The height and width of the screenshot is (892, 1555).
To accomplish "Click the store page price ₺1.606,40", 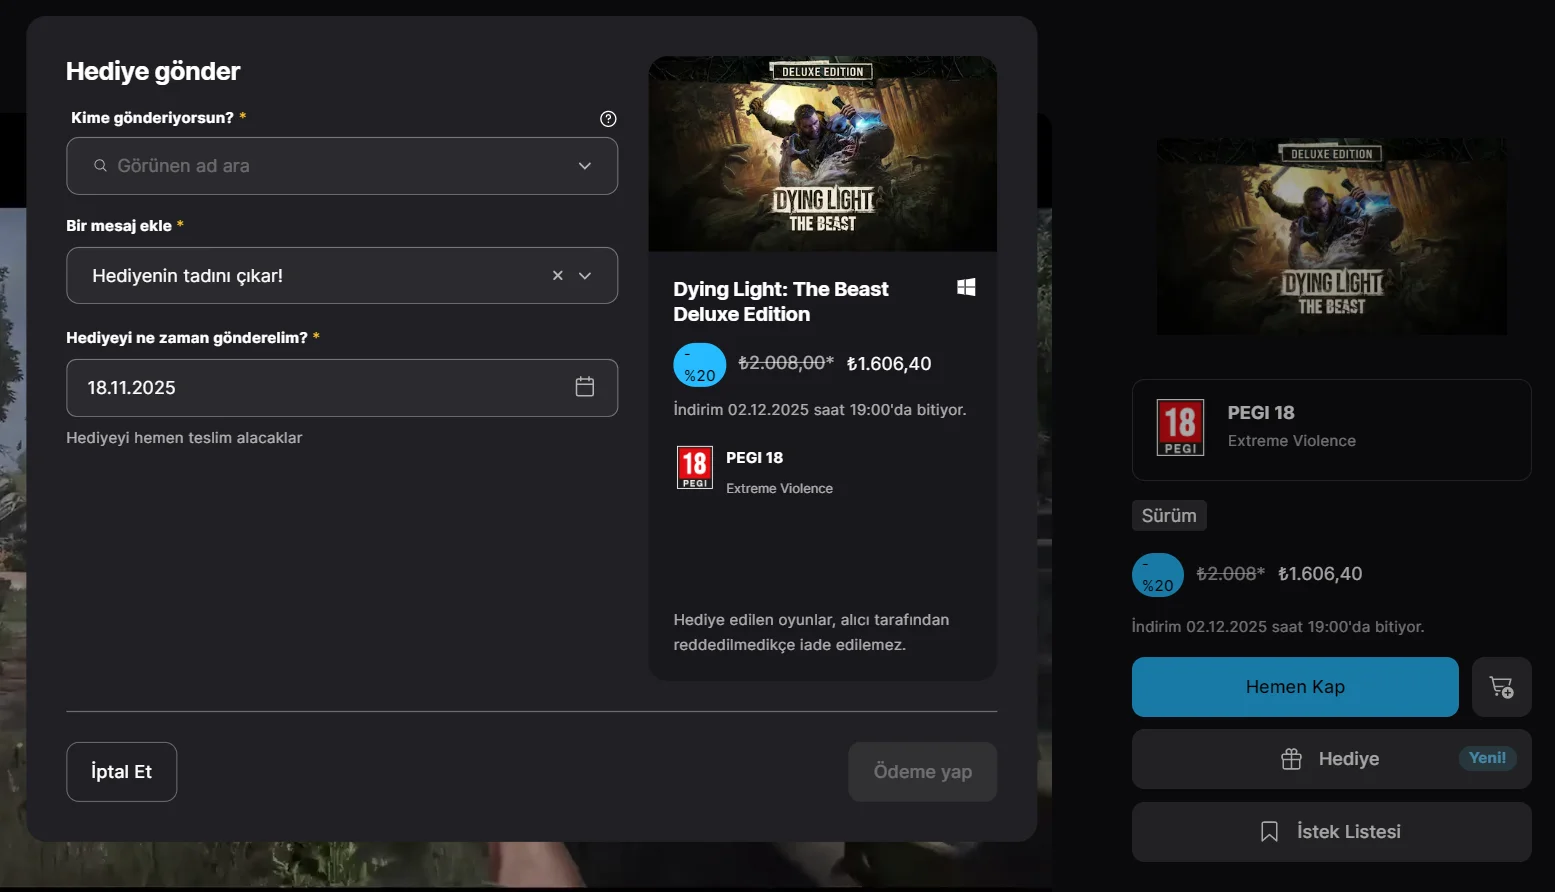I will pyautogui.click(x=1320, y=574).
